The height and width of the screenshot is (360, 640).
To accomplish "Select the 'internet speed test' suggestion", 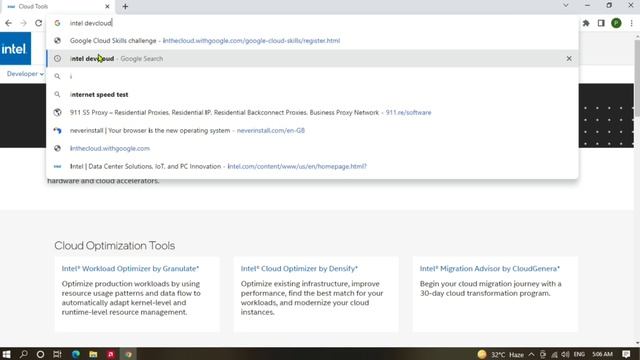I will tap(312, 95).
